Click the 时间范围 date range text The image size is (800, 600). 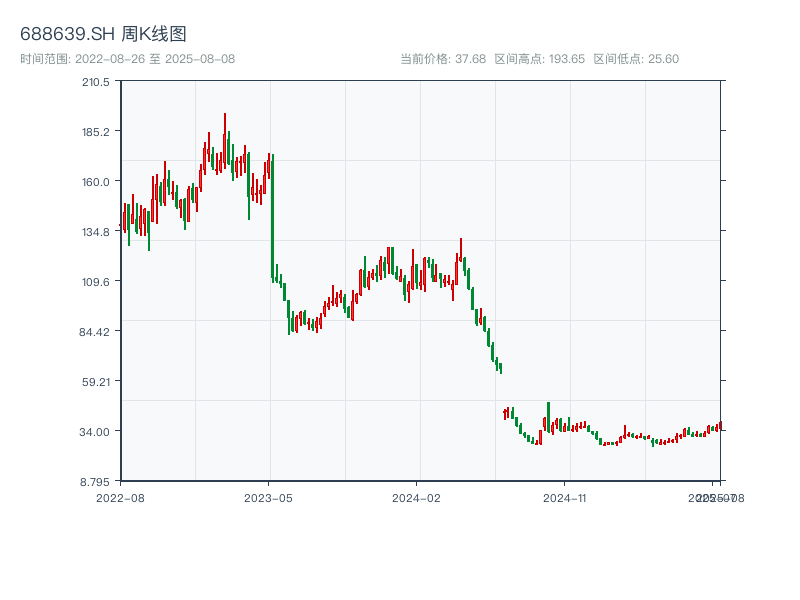point(127,59)
